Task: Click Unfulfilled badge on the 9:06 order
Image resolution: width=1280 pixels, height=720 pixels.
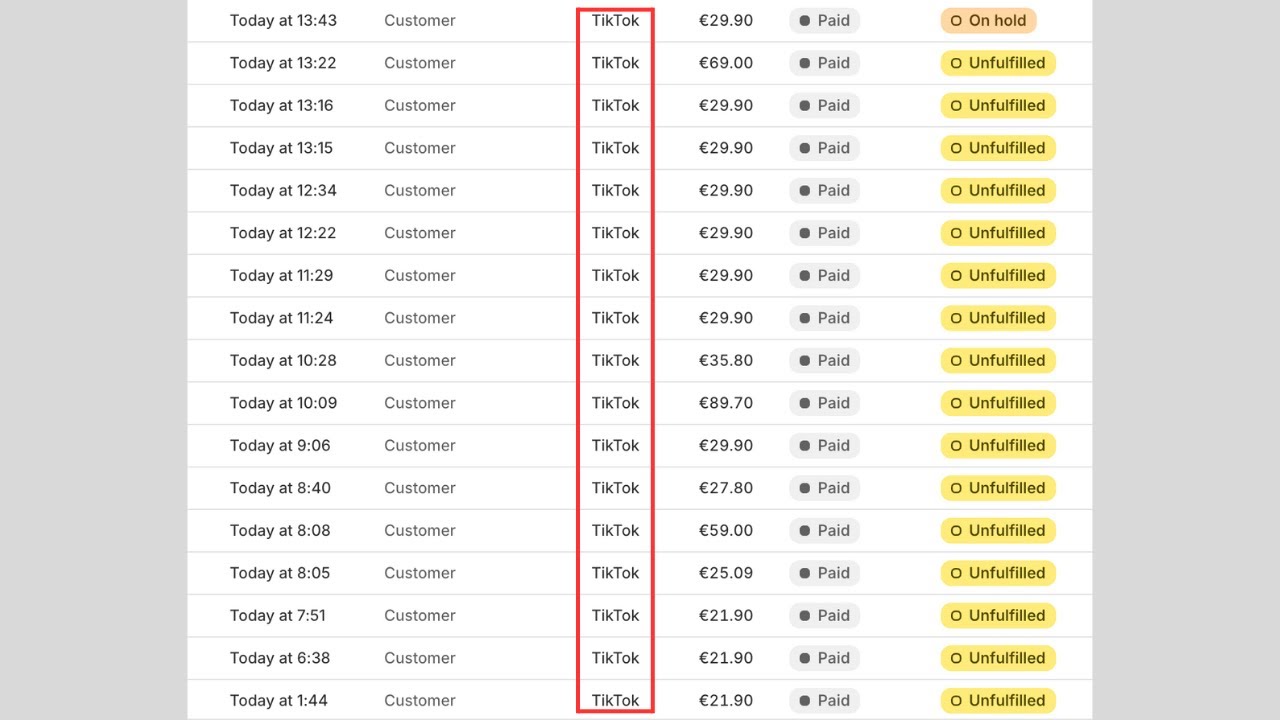Action: (998, 445)
